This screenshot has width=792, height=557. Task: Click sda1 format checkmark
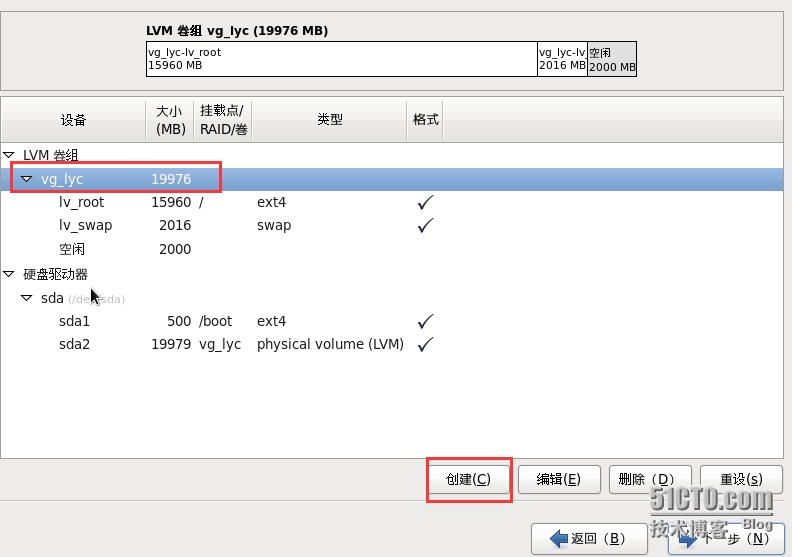pyautogui.click(x=425, y=321)
